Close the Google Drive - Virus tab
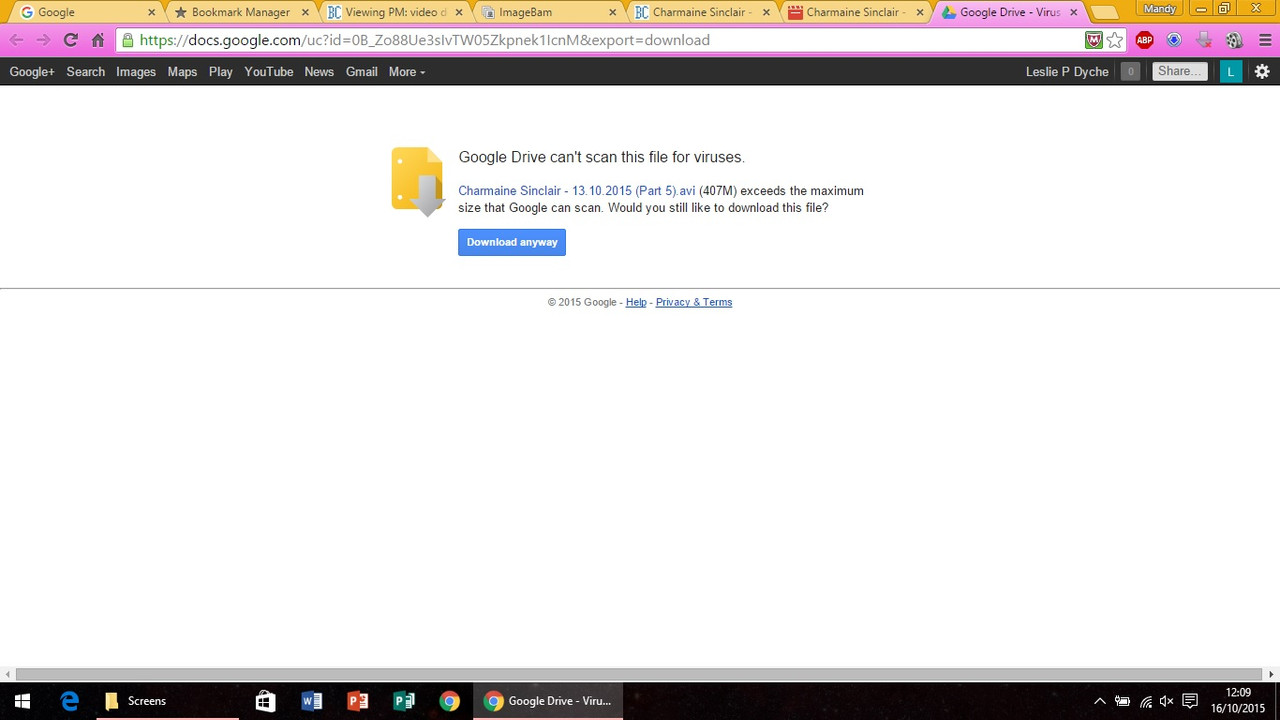1280x720 pixels. tap(1074, 12)
